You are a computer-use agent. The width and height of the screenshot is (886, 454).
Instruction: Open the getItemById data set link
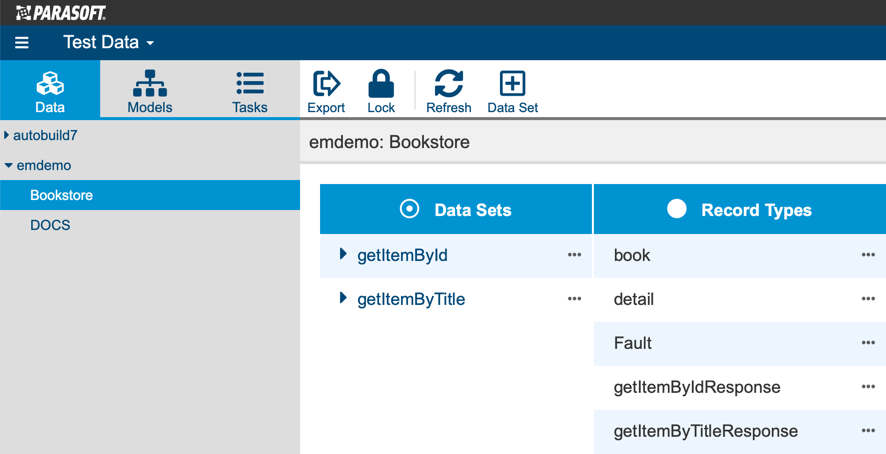[402, 256]
